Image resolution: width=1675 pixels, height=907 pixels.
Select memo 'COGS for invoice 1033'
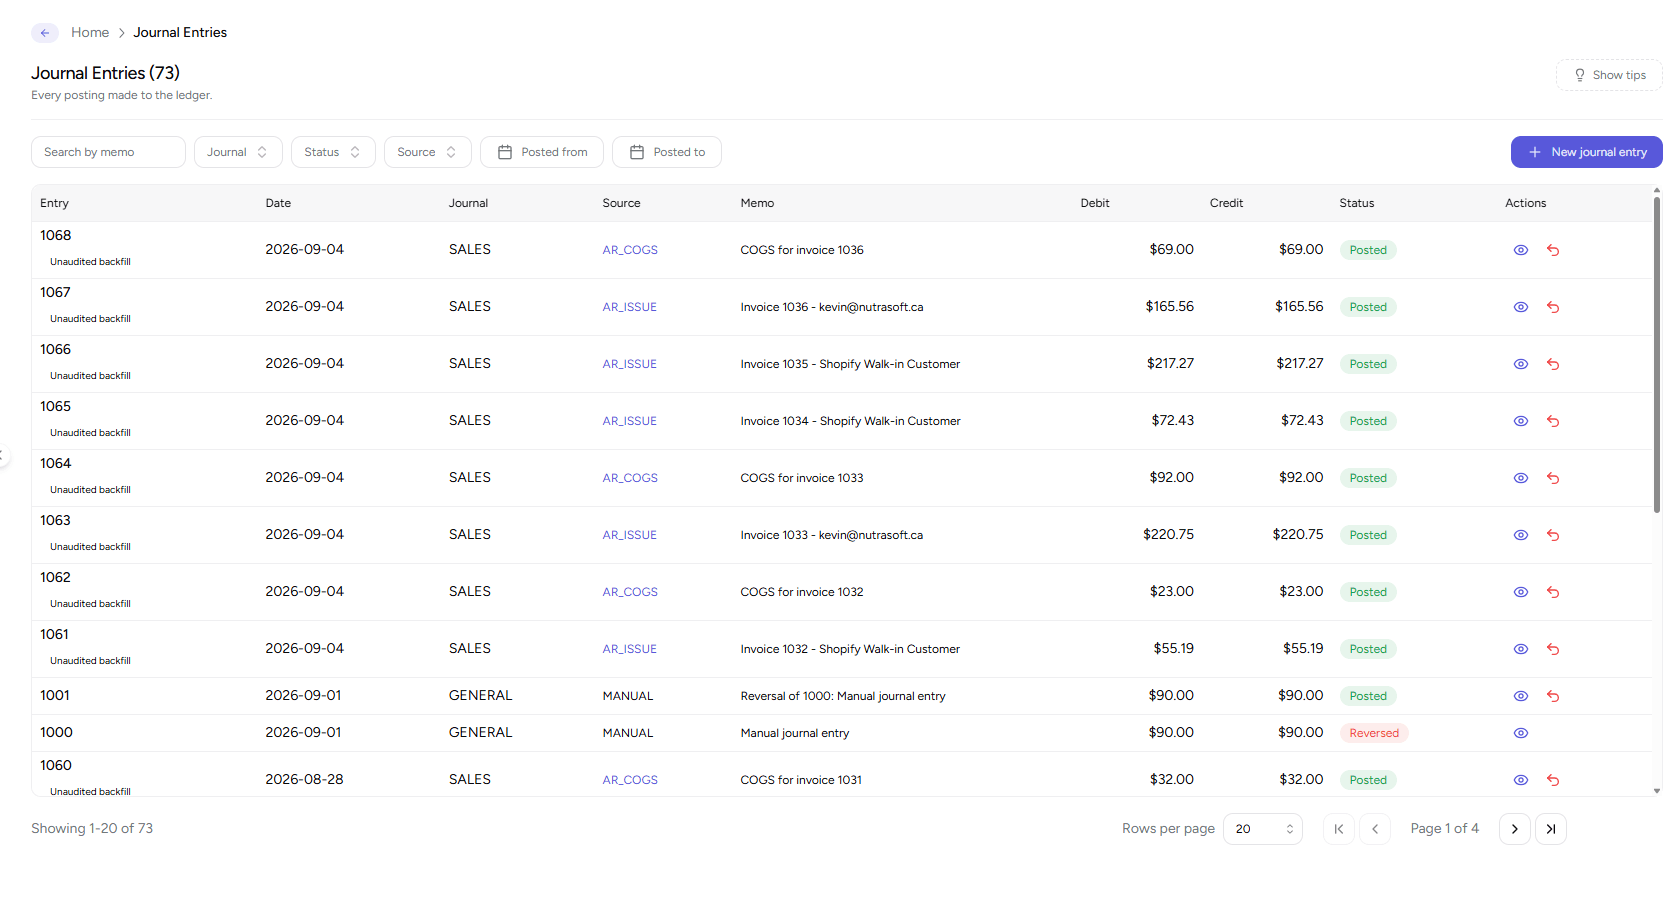point(802,478)
